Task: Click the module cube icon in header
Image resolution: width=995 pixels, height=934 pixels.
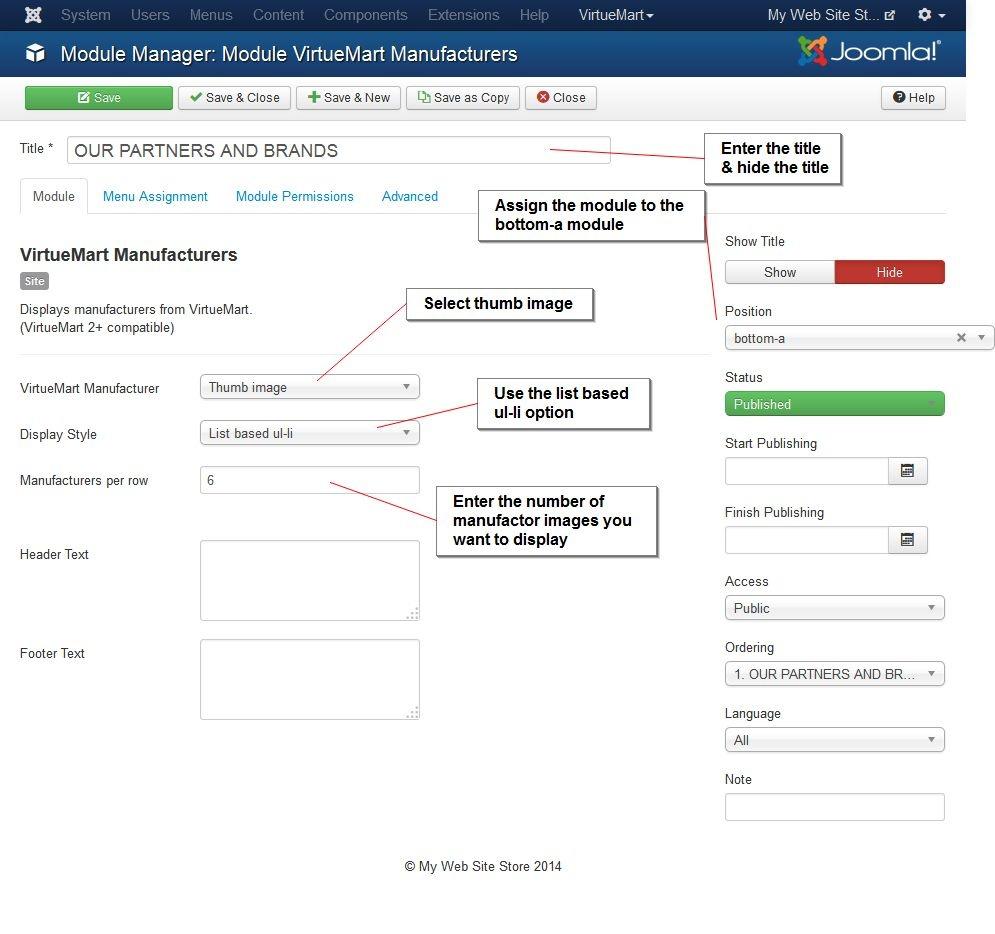Action: coord(35,54)
